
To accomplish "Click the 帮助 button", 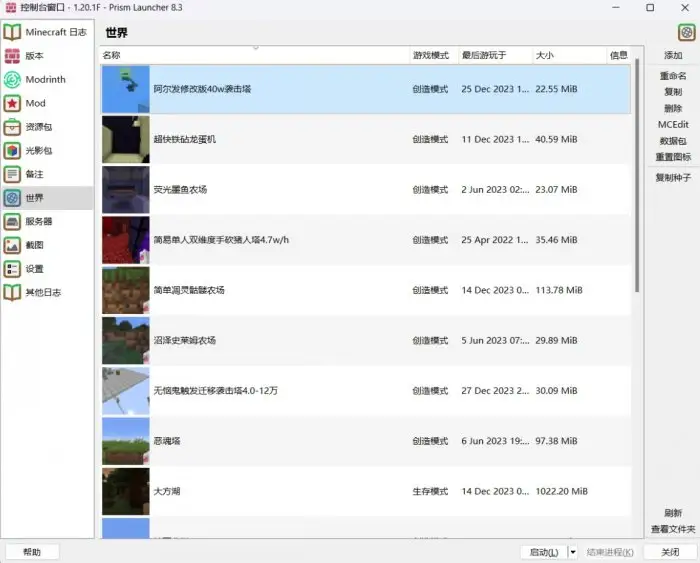I will coord(32,552).
